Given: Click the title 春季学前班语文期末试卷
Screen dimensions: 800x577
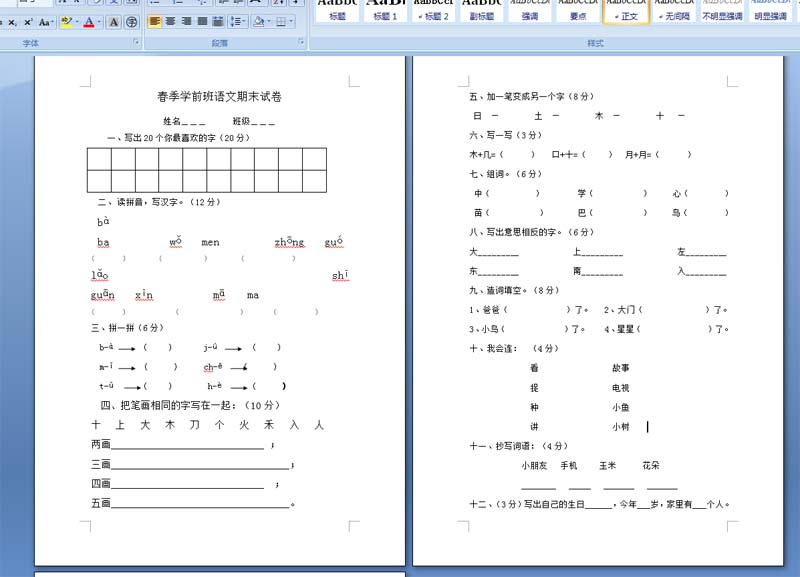Looking at the screenshot, I should tap(219, 96).
